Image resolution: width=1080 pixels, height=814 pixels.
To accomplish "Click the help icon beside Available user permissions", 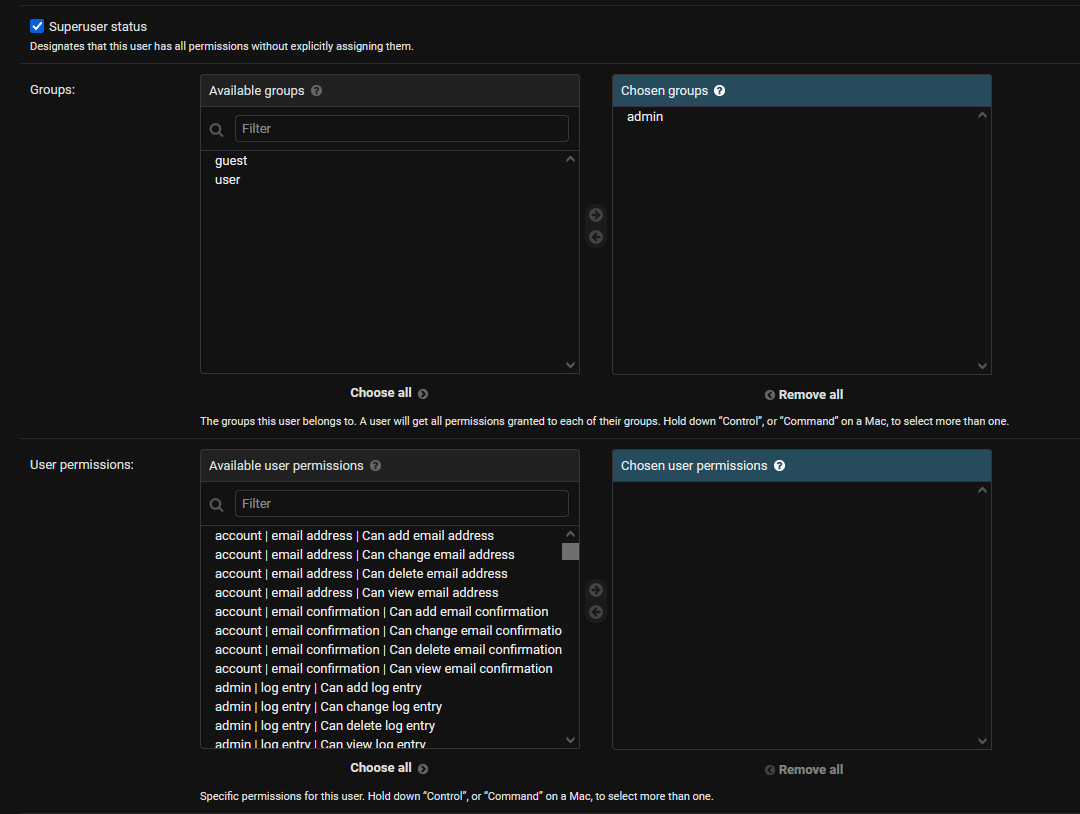I will (x=375, y=465).
